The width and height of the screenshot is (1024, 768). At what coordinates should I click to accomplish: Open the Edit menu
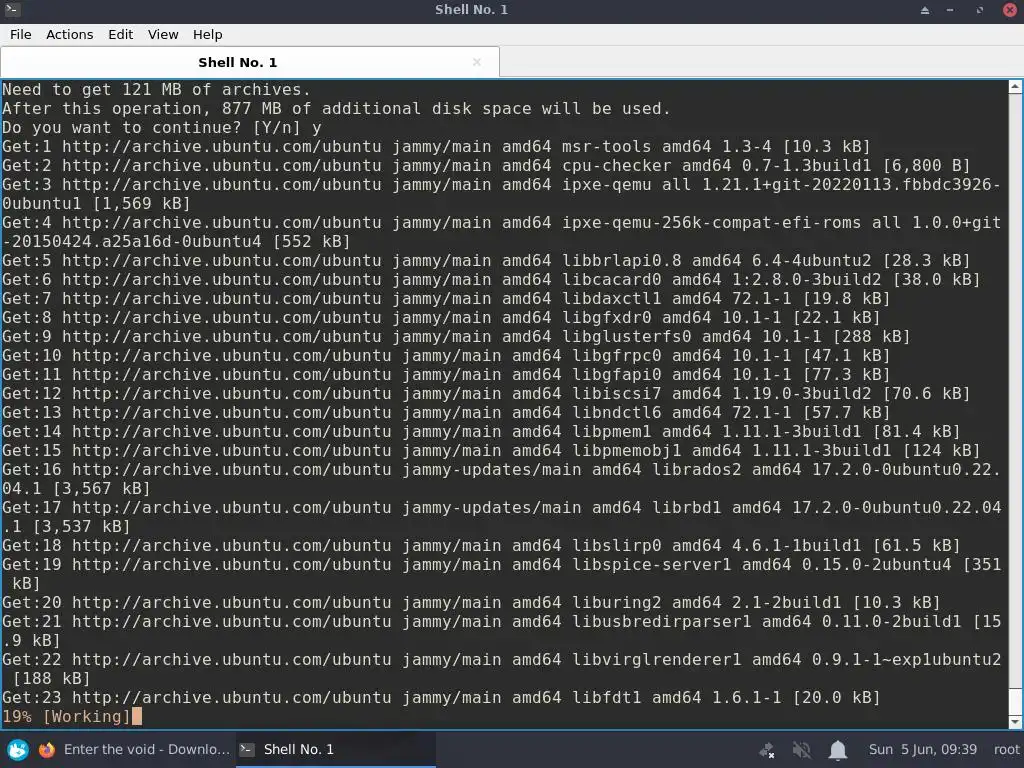coord(120,35)
